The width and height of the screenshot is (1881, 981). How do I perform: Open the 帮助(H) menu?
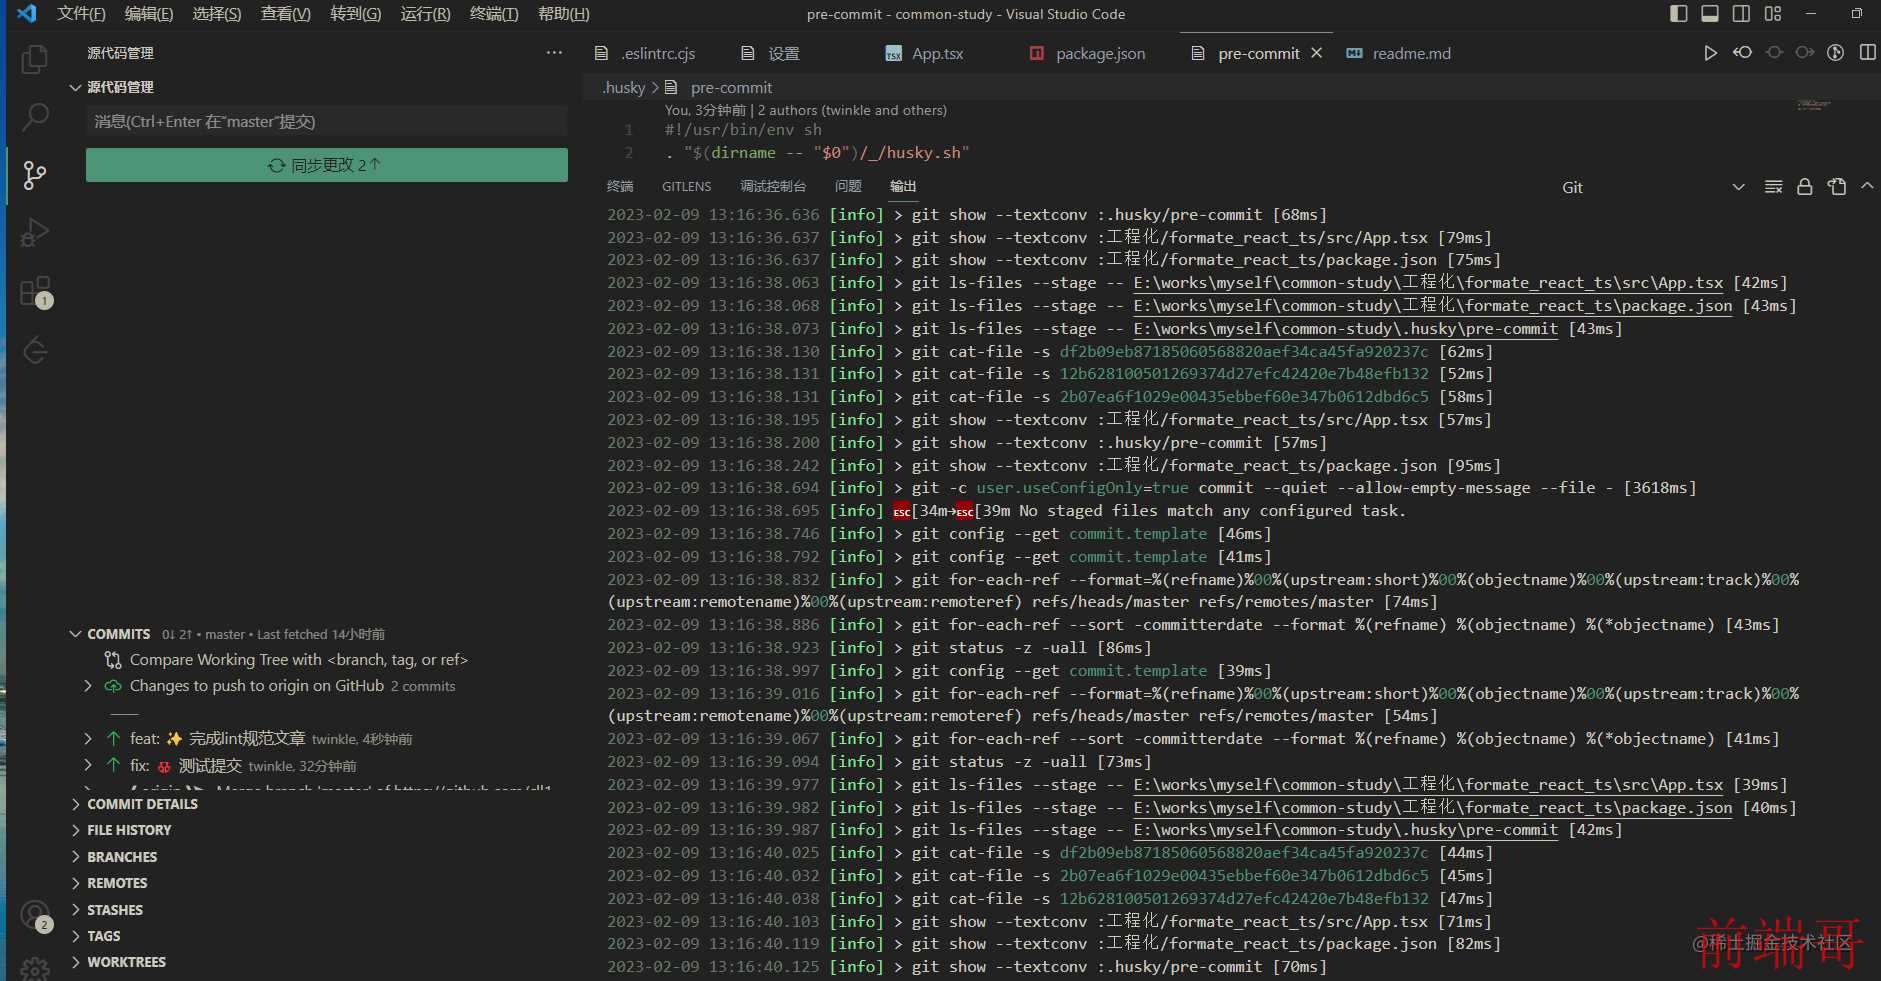(564, 14)
